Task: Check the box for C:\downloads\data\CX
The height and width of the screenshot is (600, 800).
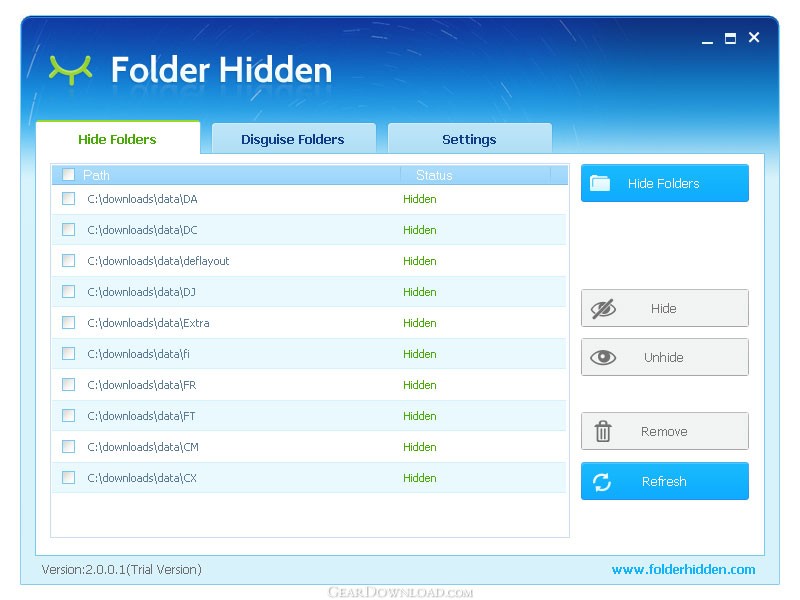Action: (68, 478)
